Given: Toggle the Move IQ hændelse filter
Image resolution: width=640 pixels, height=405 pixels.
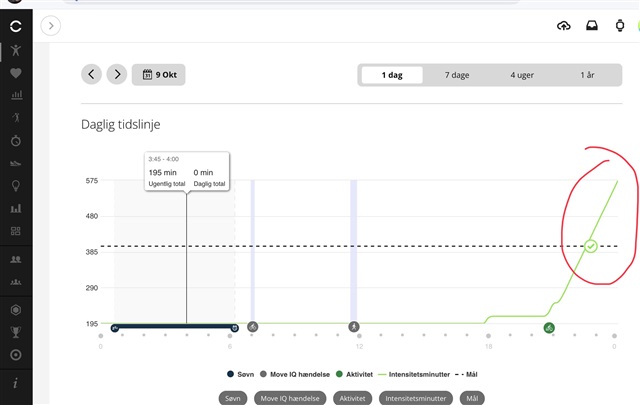Looking at the screenshot, I should [x=292, y=398].
